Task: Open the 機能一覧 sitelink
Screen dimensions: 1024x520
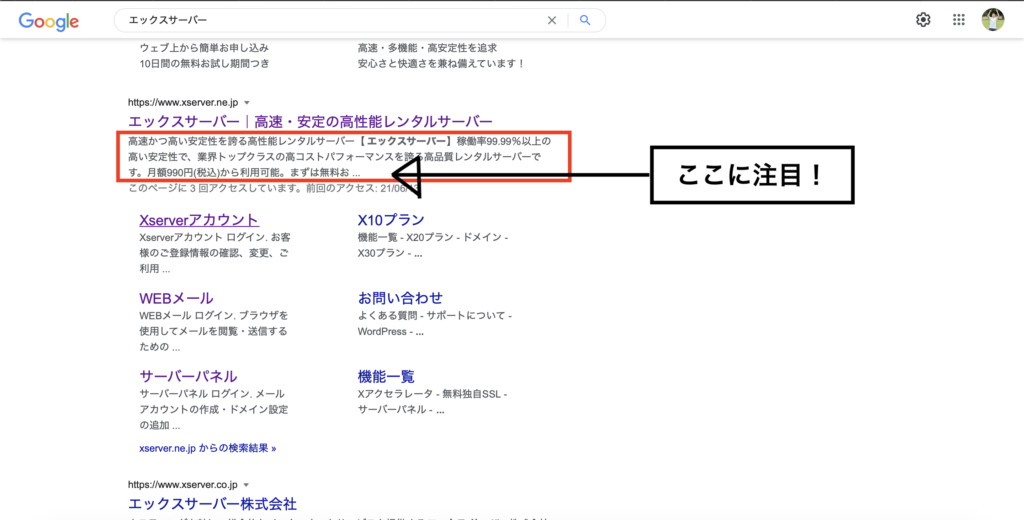Action: 386,376
